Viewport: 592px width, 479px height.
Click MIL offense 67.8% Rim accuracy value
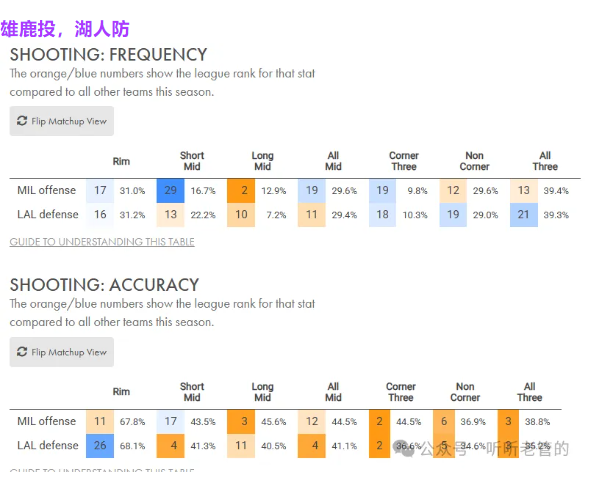pyautogui.click(x=132, y=422)
